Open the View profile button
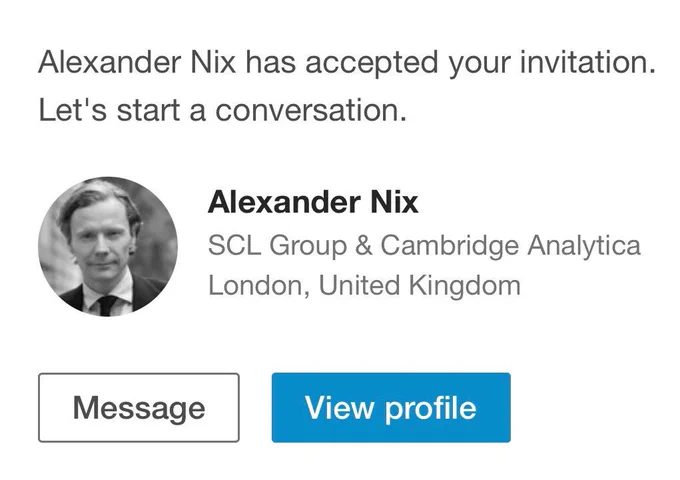Viewport: 680px width, 480px height. (x=391, y=408)
